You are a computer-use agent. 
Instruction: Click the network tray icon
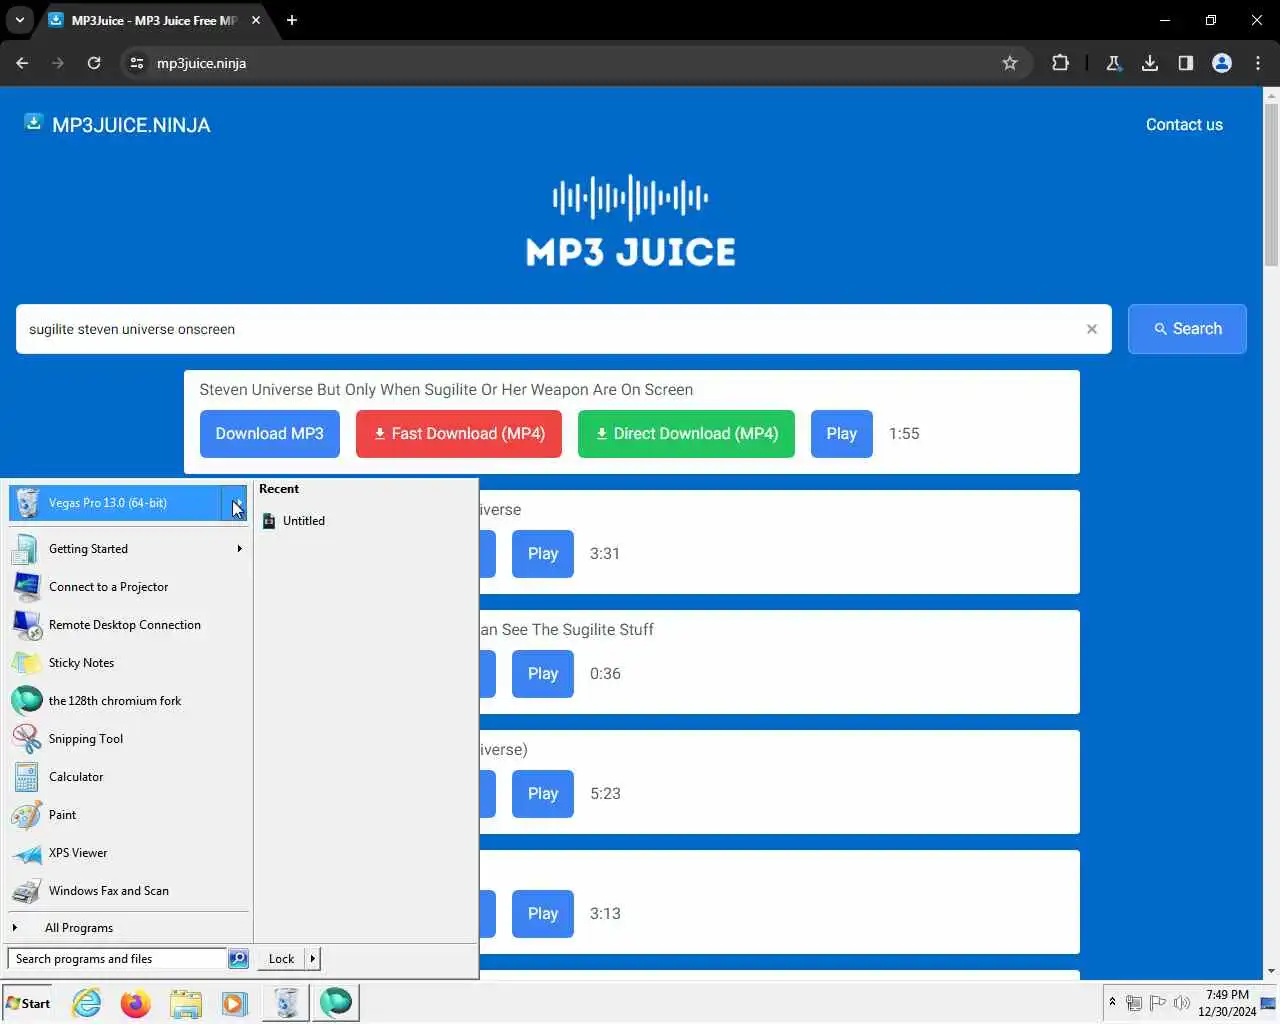(x=1134, y=1003)
